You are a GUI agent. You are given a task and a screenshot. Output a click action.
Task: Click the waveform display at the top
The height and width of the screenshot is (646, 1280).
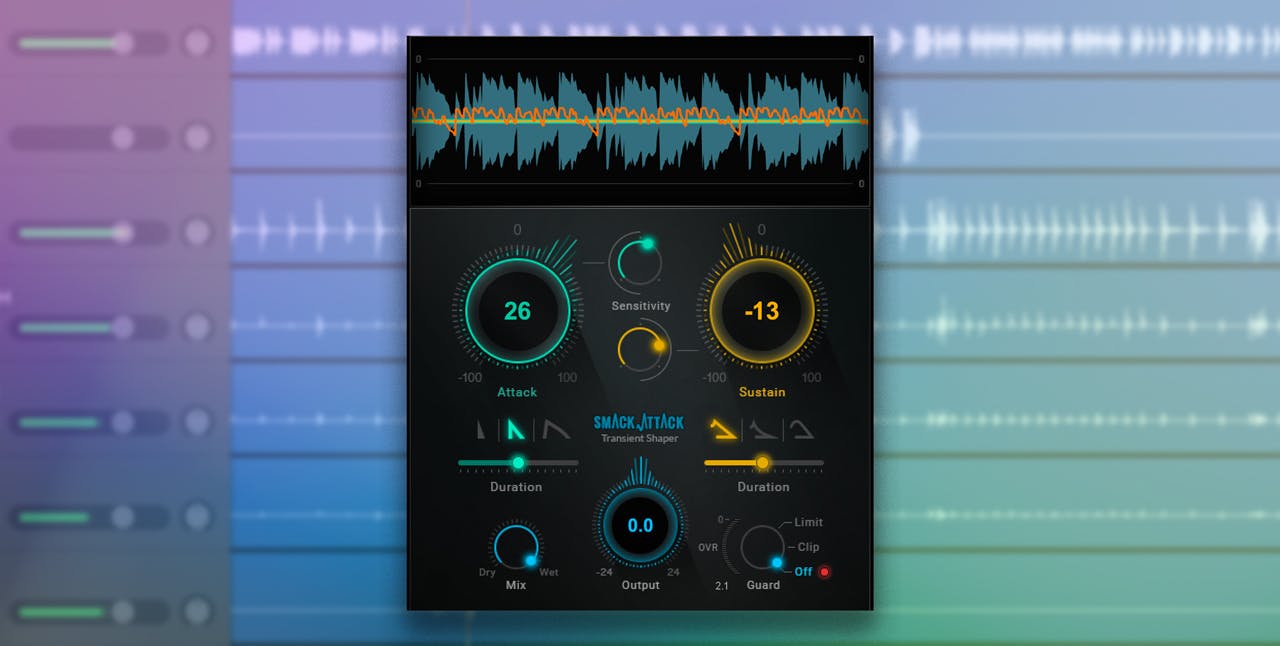point(640,122)
